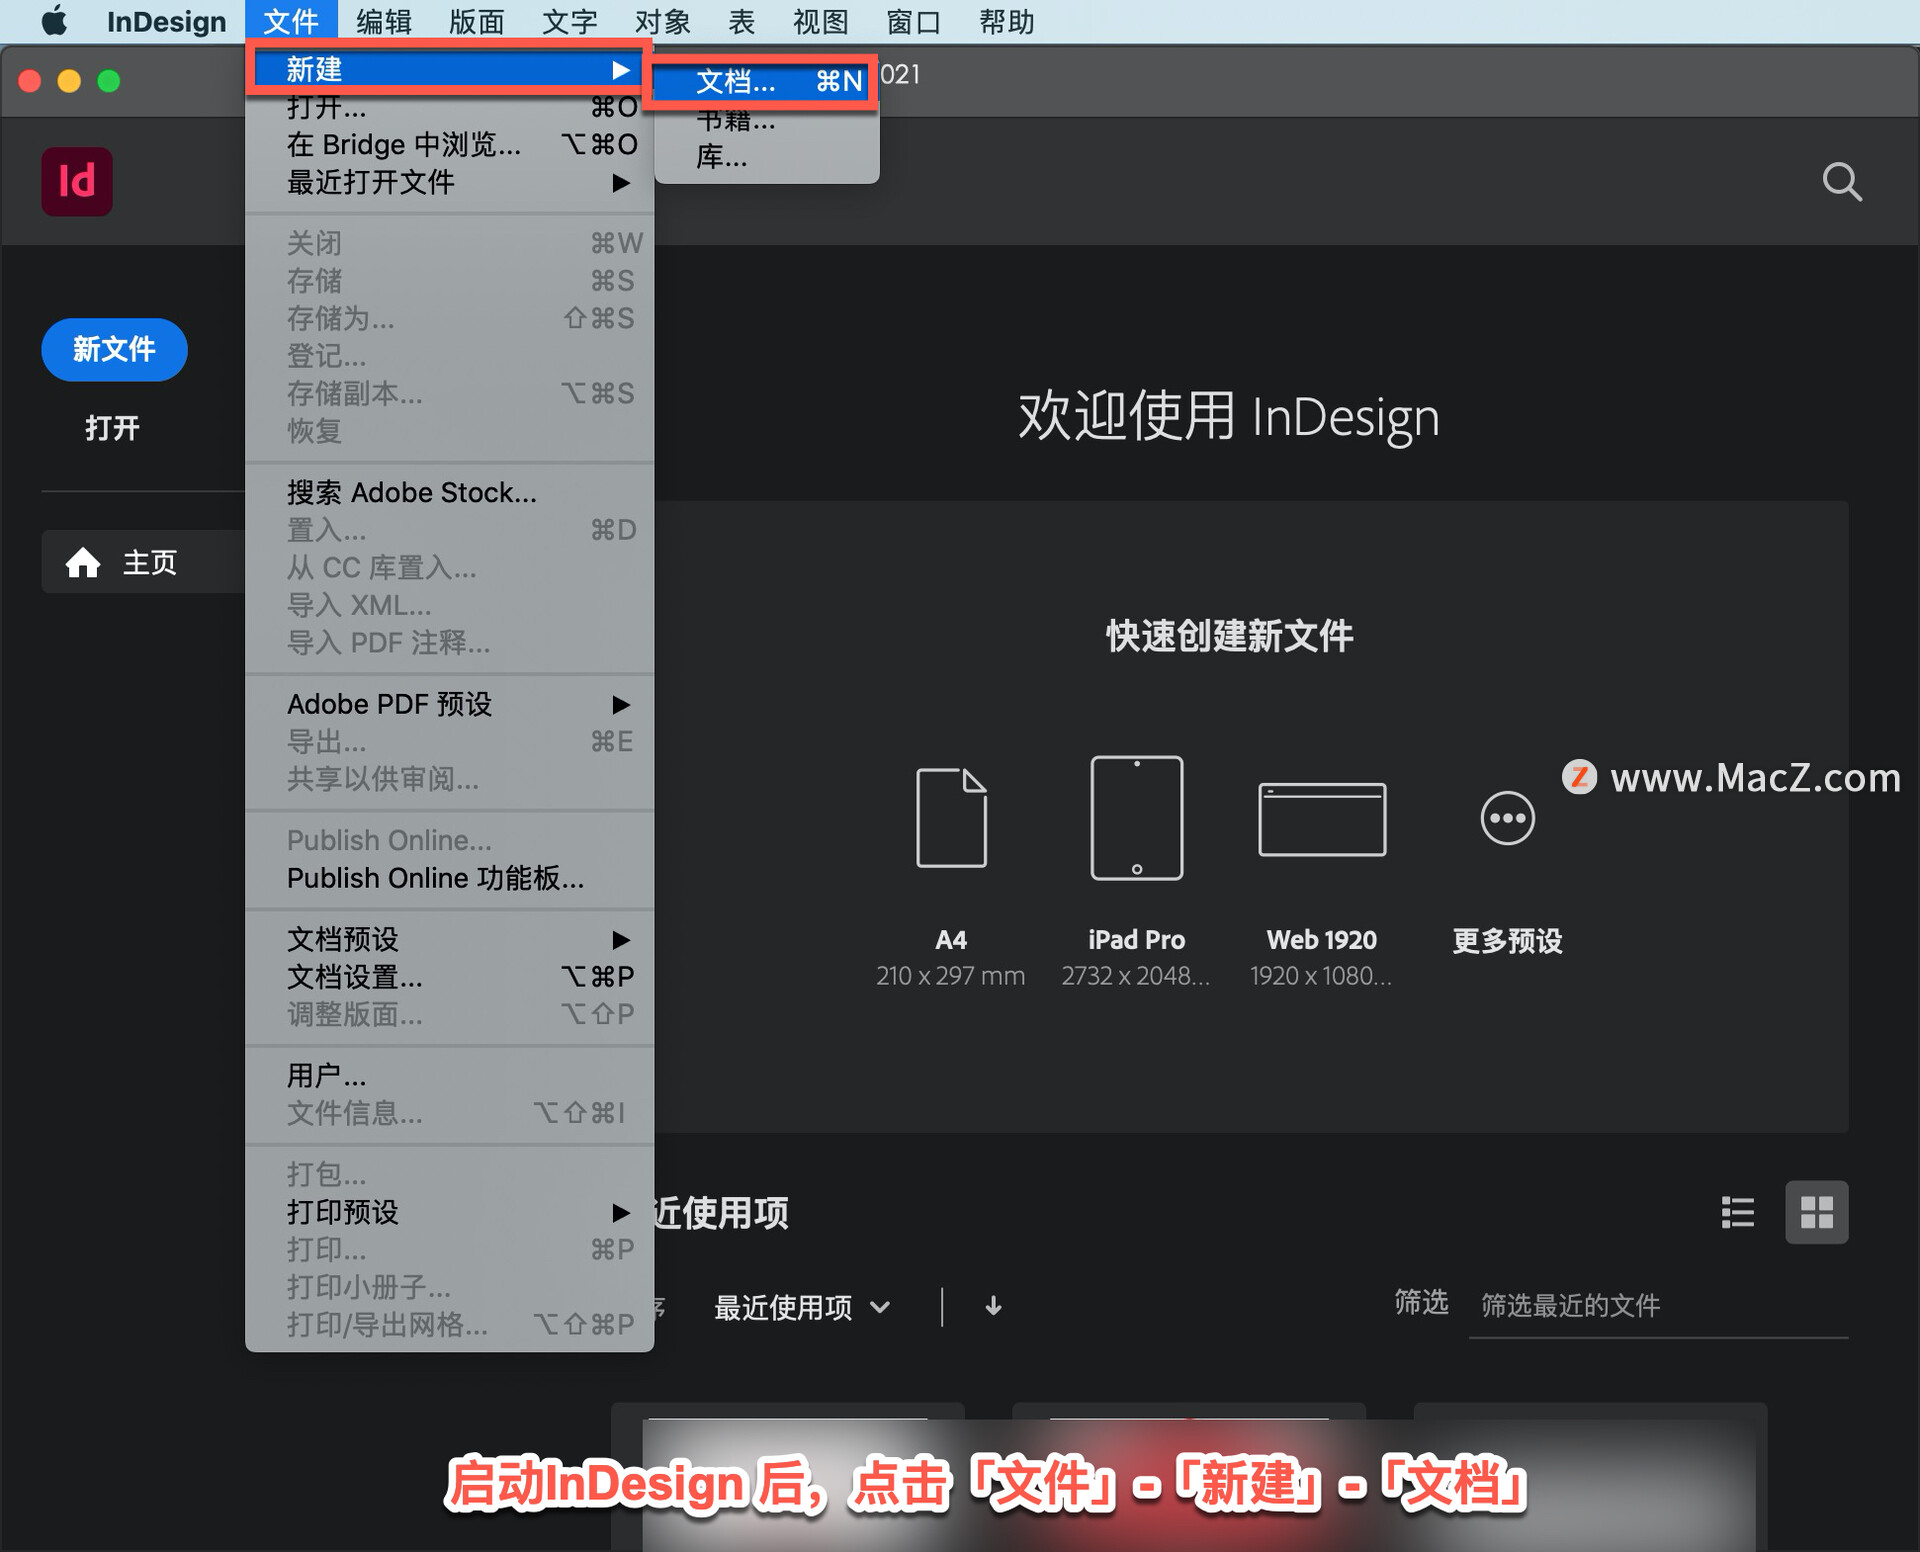1920x1552 pixels.
Task: Choose 用户... menu item
Action: coord(450,1075)
